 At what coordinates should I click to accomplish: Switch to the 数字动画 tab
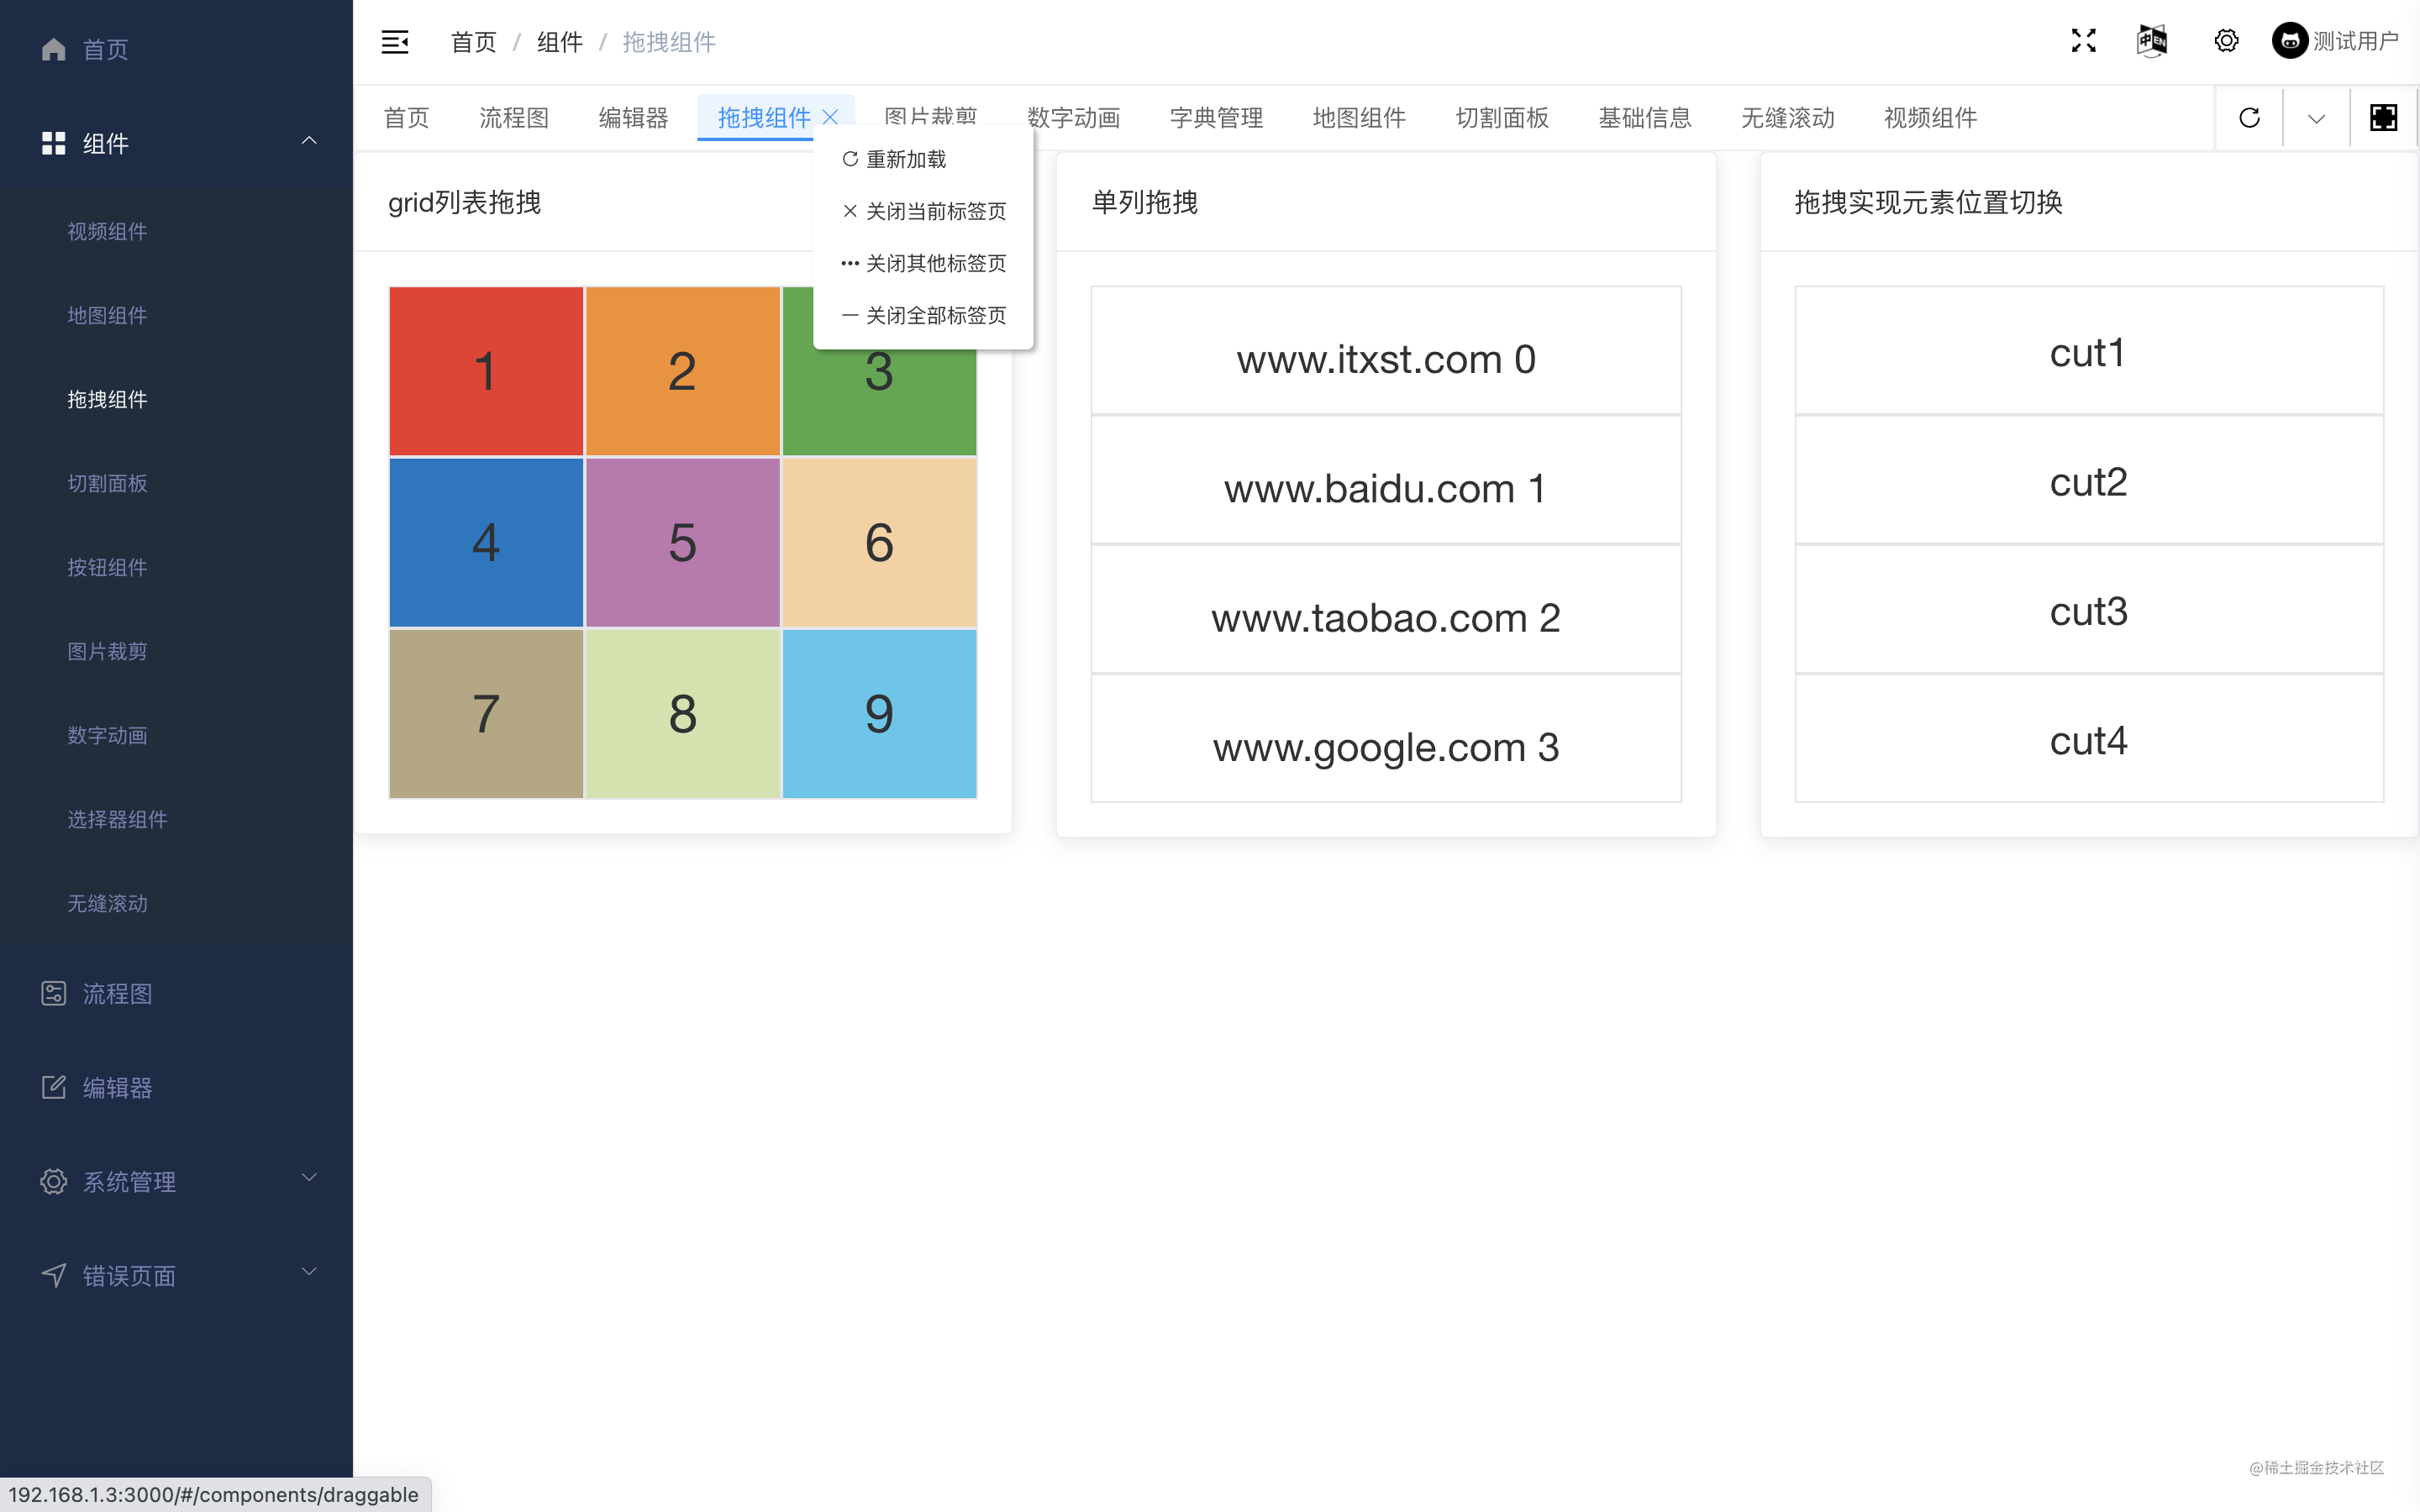[x=1073, y=118]
